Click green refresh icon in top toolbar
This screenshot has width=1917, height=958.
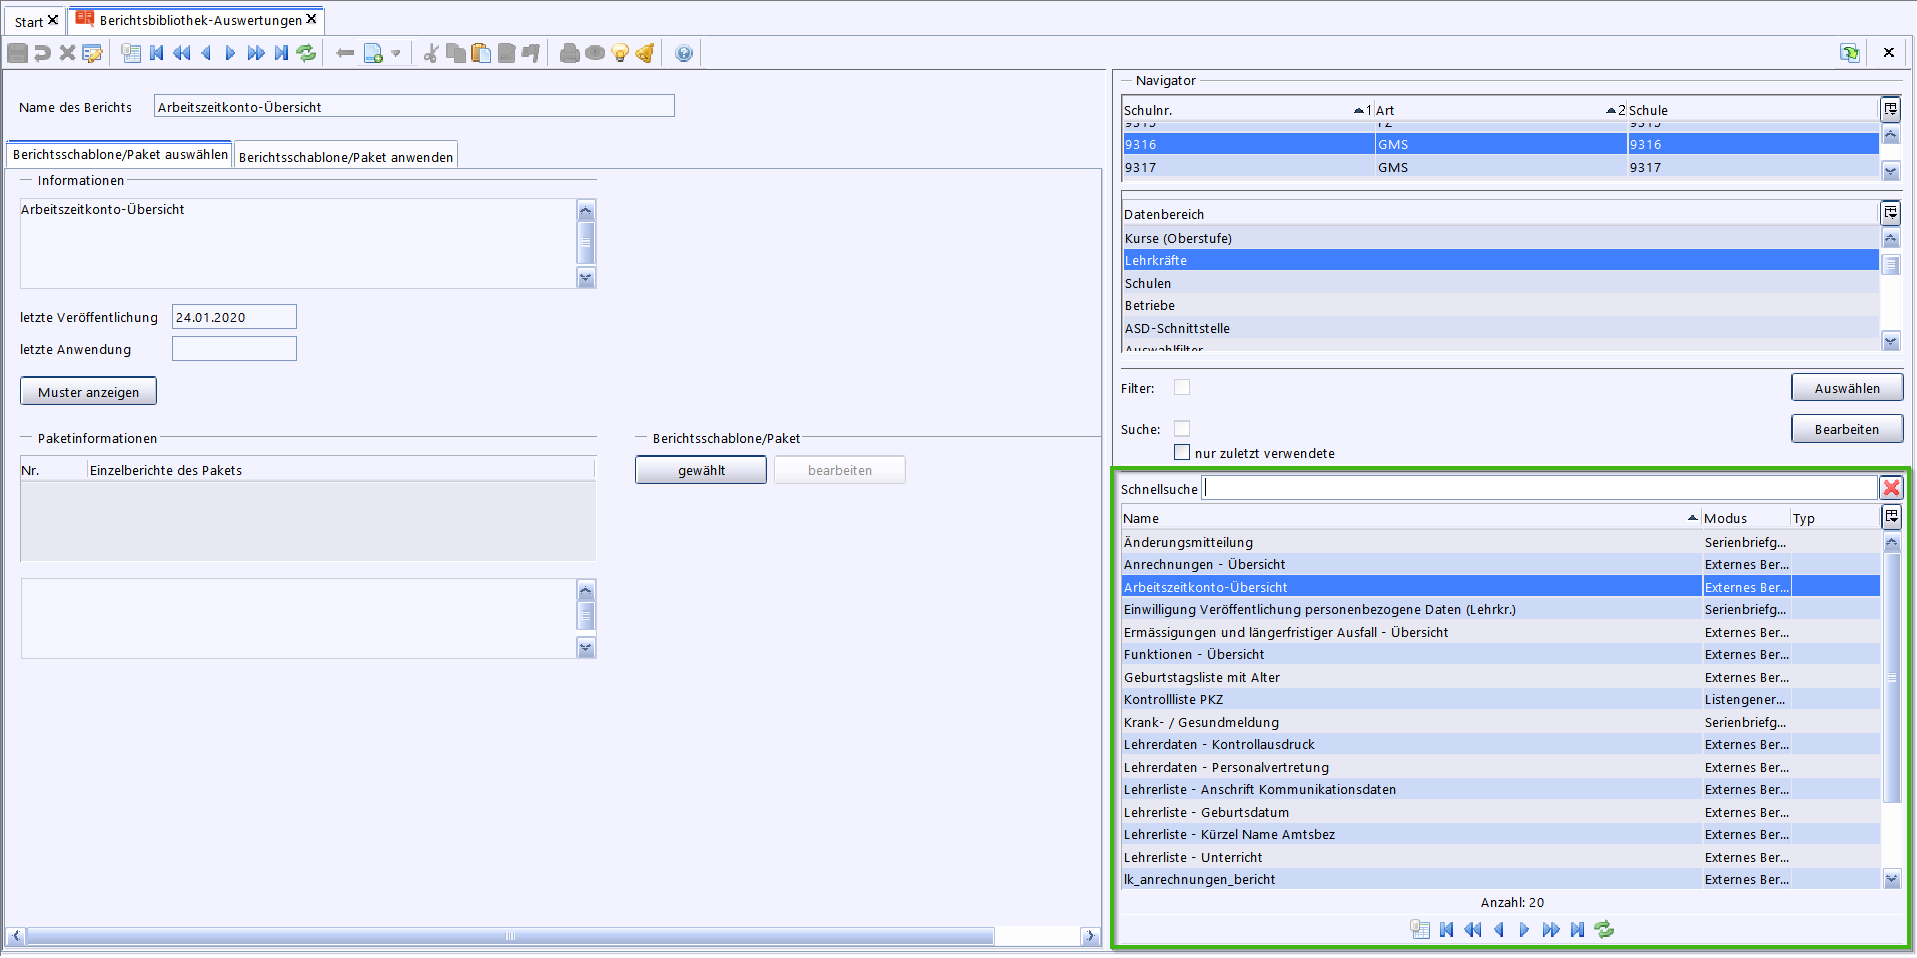306,53
